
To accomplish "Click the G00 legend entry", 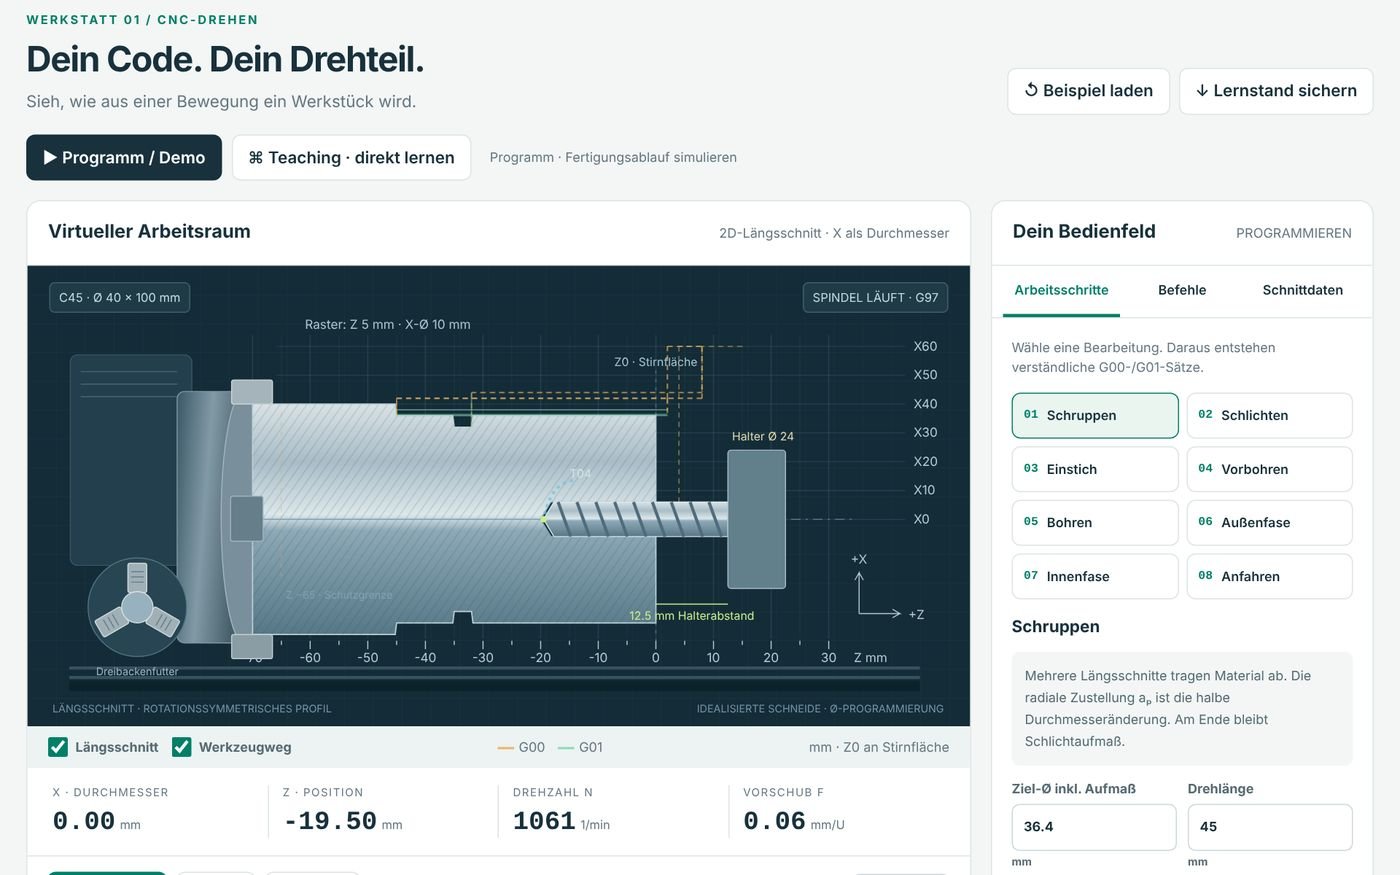I will (x=521, y=747).
